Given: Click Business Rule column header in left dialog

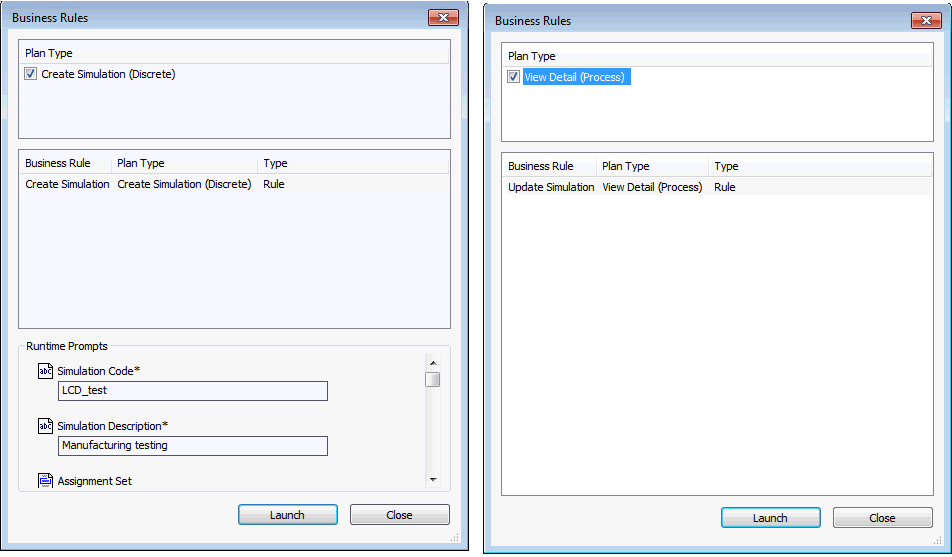Looking at the screenshot, I should [66, 163].
